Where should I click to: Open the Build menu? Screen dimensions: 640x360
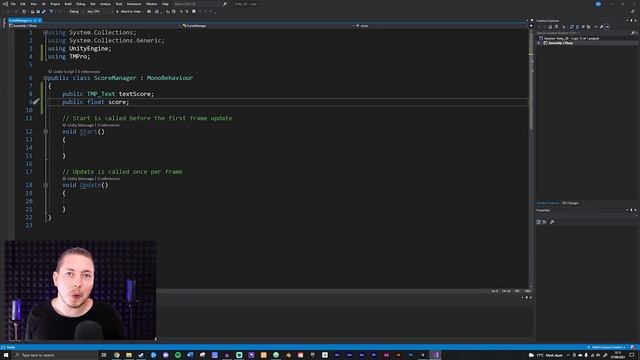pyautogui.click(x=68, y=4)
